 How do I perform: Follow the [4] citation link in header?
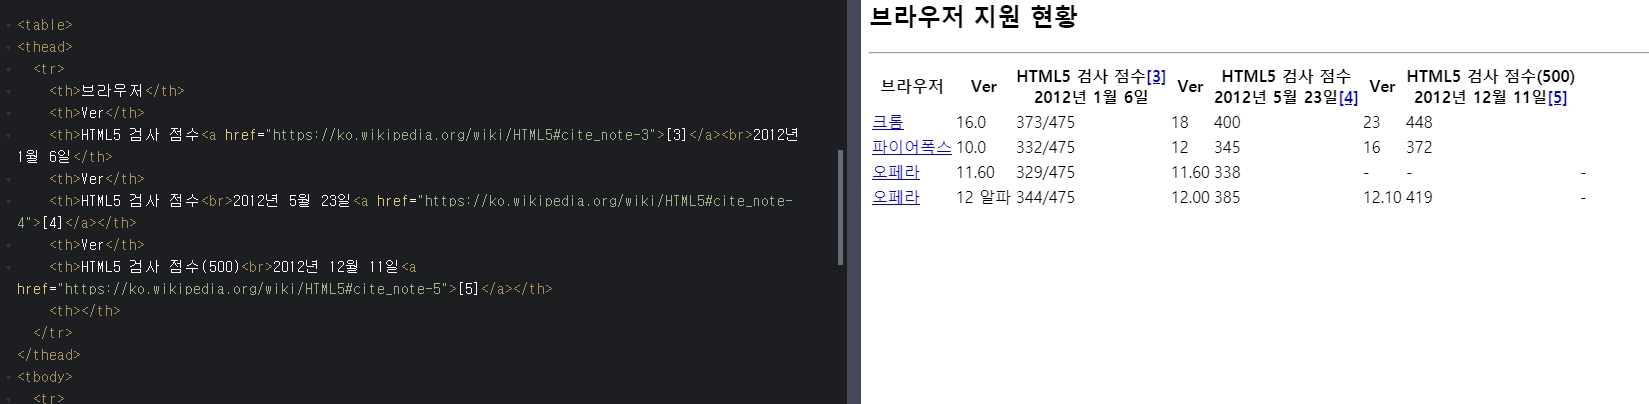coord(1348,97)
